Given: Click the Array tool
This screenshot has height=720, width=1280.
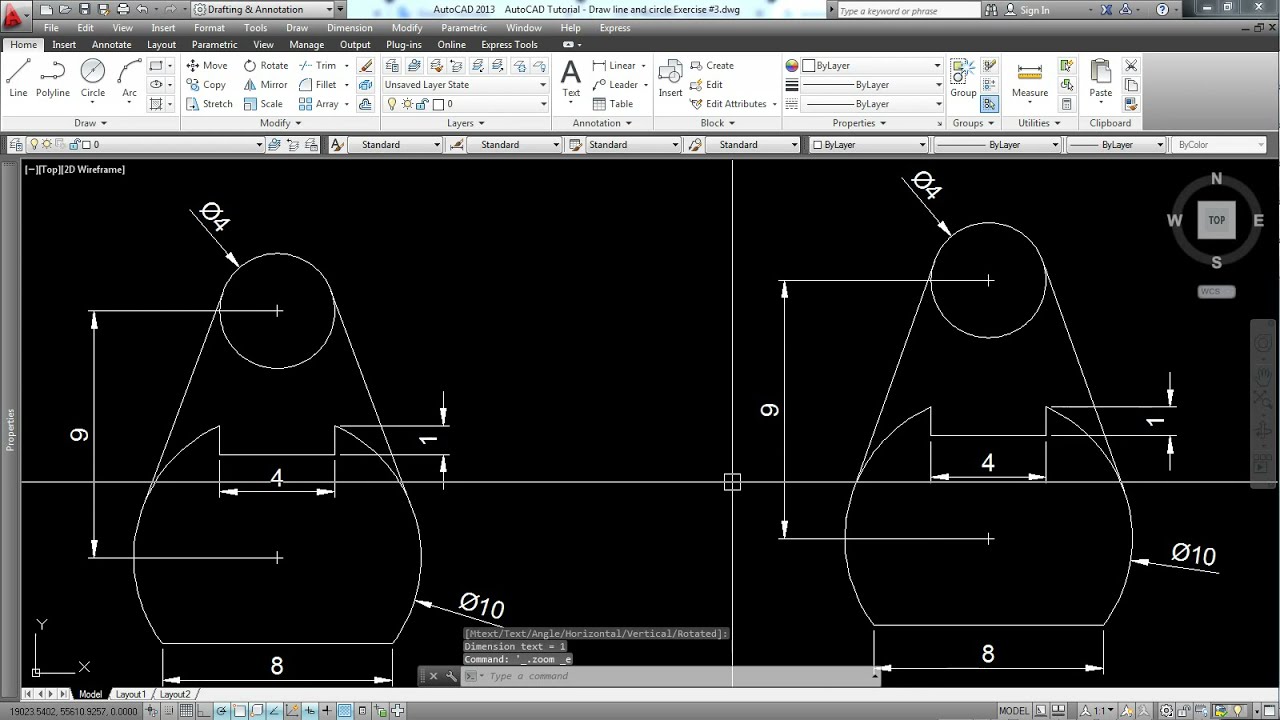Looking at the screenshot, I should (x=318, y=103).
